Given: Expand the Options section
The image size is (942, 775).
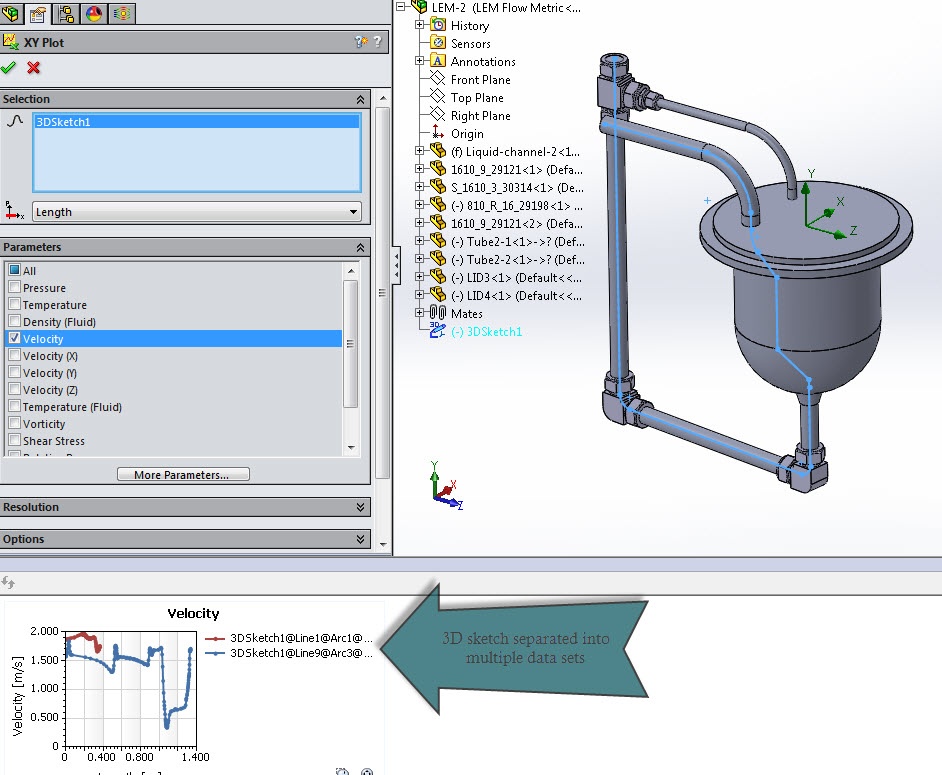Looking at the screenshot, I should tap(360, 539).
